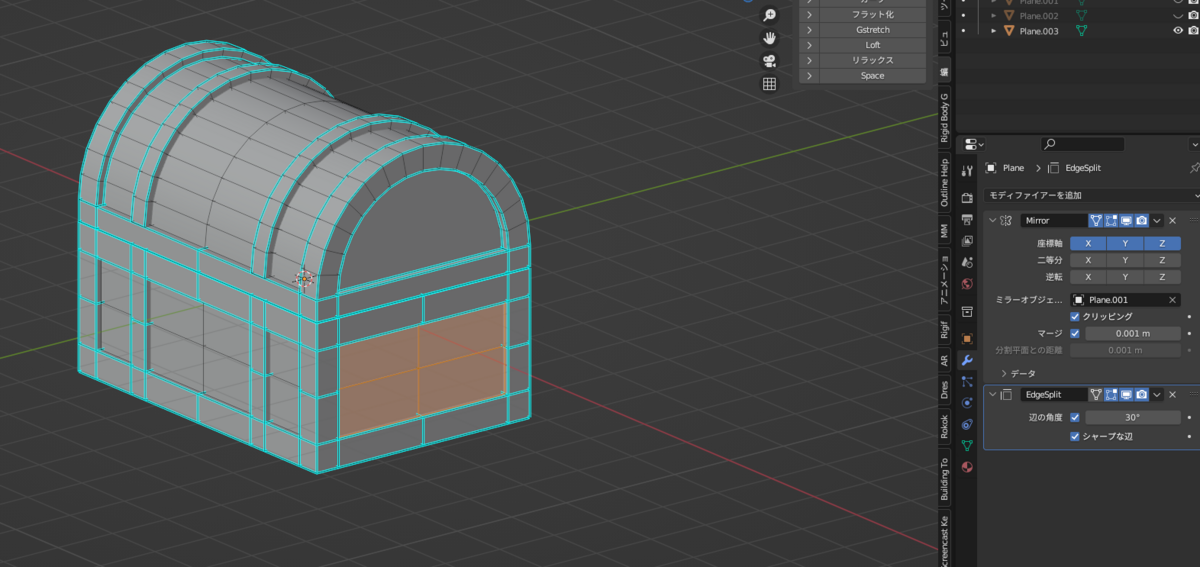Clear the Plane.001 mirror object field

coord(1172,300)
